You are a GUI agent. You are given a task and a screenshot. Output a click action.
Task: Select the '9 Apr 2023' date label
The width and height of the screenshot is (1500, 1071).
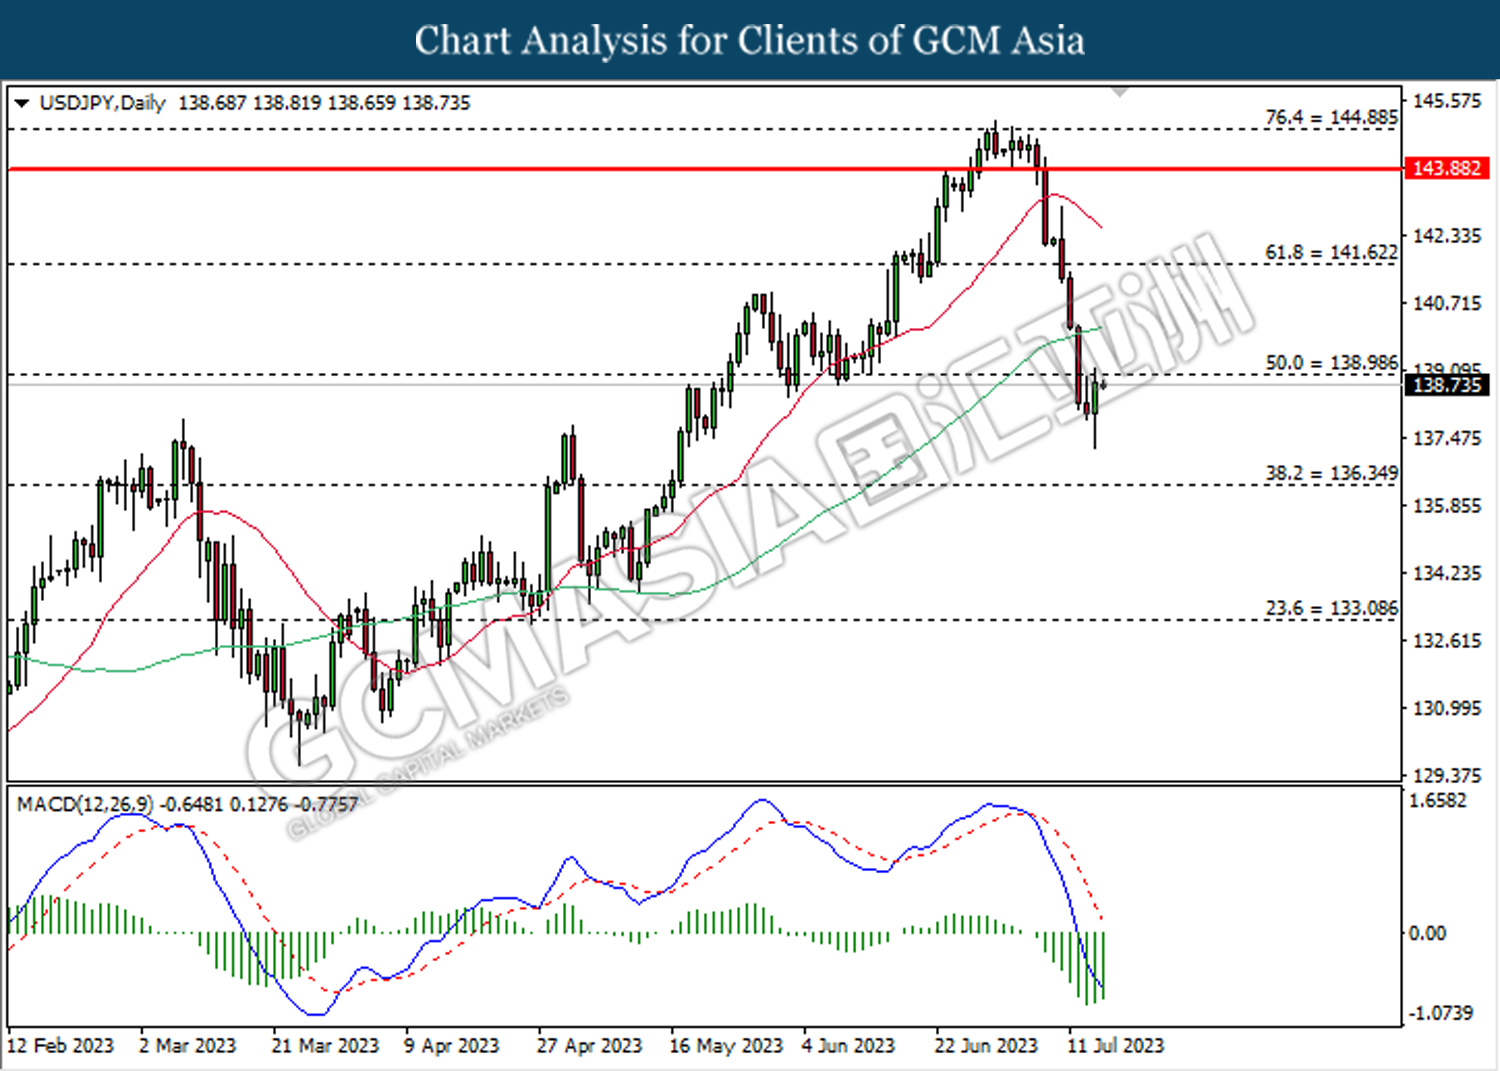coord(451,1046)
